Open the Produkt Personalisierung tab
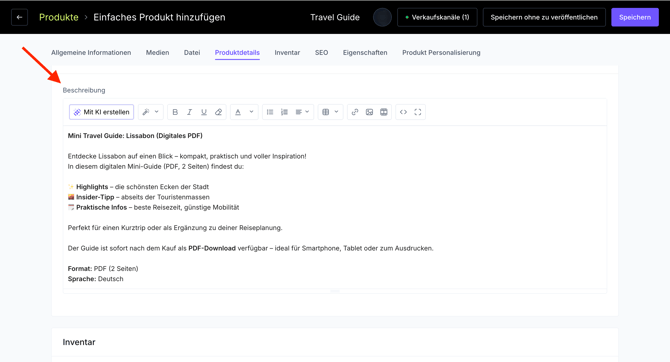670x362 pixels. [x=441, y=53]
